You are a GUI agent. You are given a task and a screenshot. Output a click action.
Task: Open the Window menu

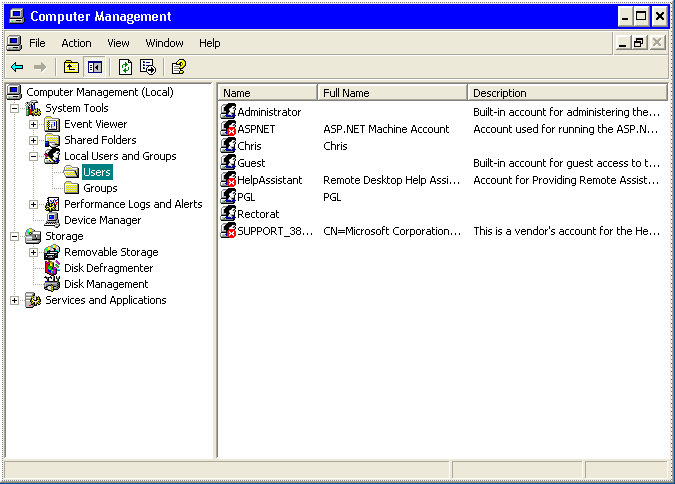[164, 43]
